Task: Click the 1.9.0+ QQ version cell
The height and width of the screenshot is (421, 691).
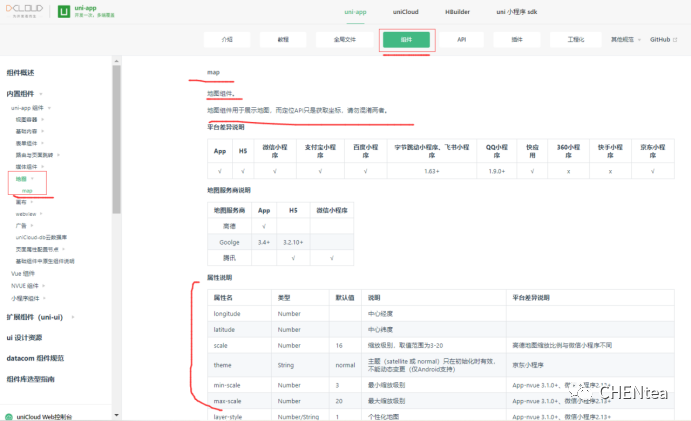Action: pyautogui.click(x=497, y=171)
